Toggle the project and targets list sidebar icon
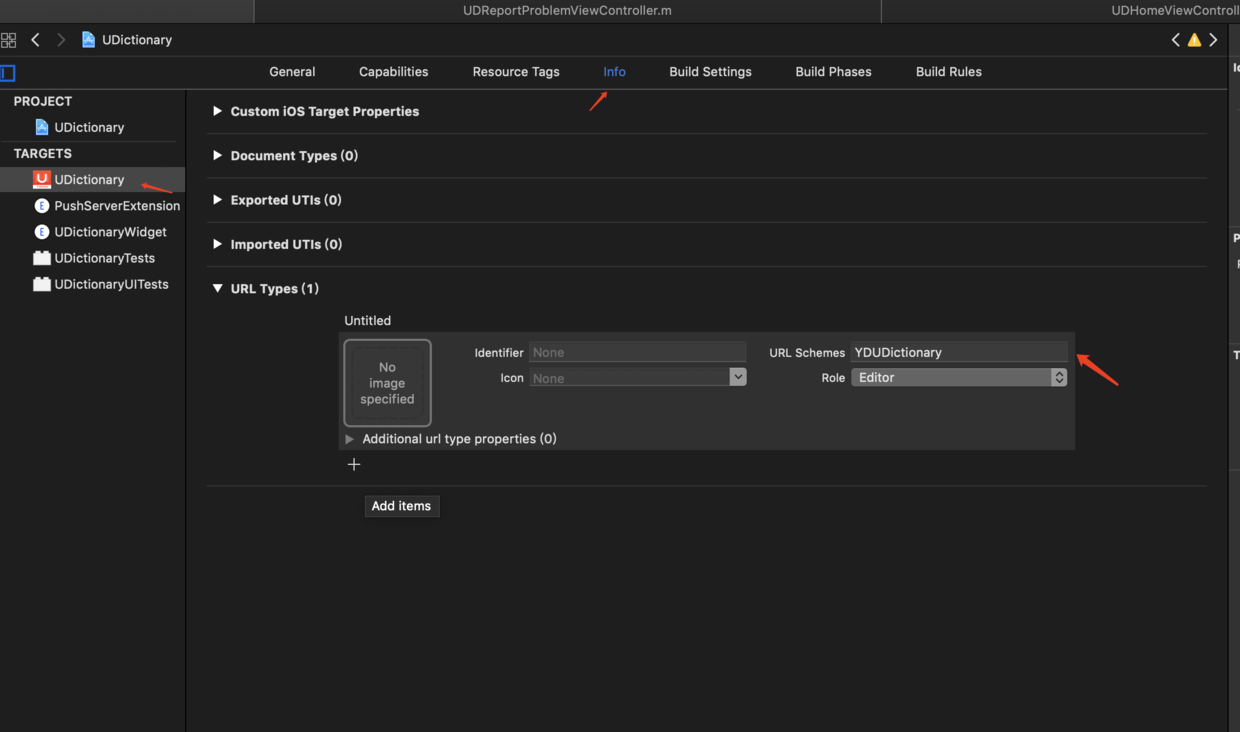This screenshot has height=732, width=1240. click(8, 72)
